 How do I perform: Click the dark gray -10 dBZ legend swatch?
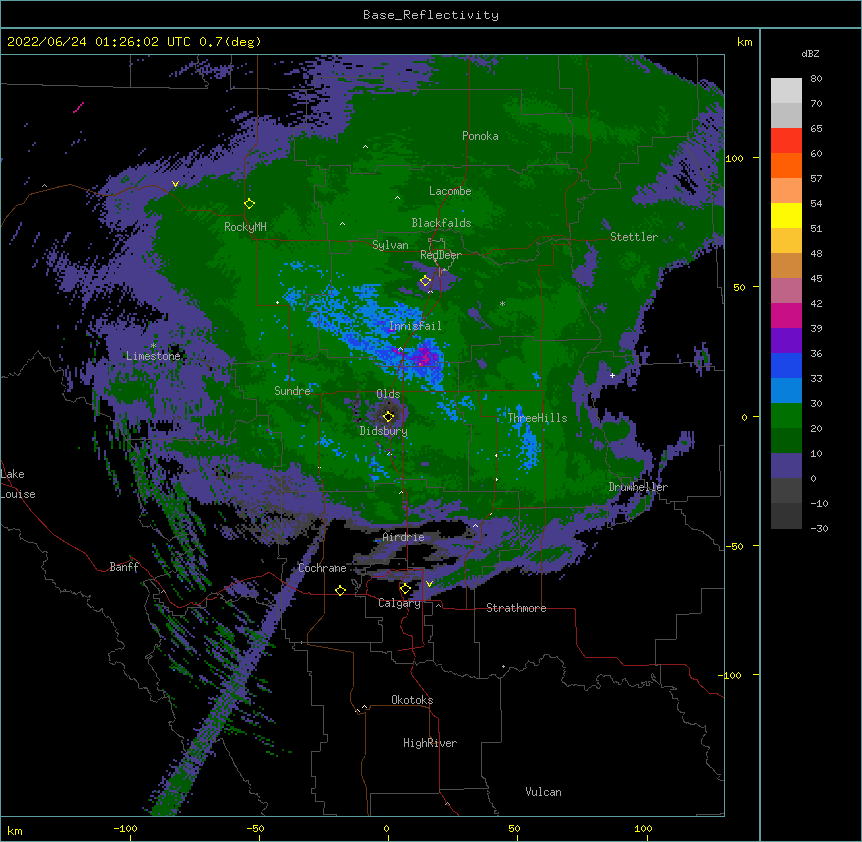click(786, 516)
